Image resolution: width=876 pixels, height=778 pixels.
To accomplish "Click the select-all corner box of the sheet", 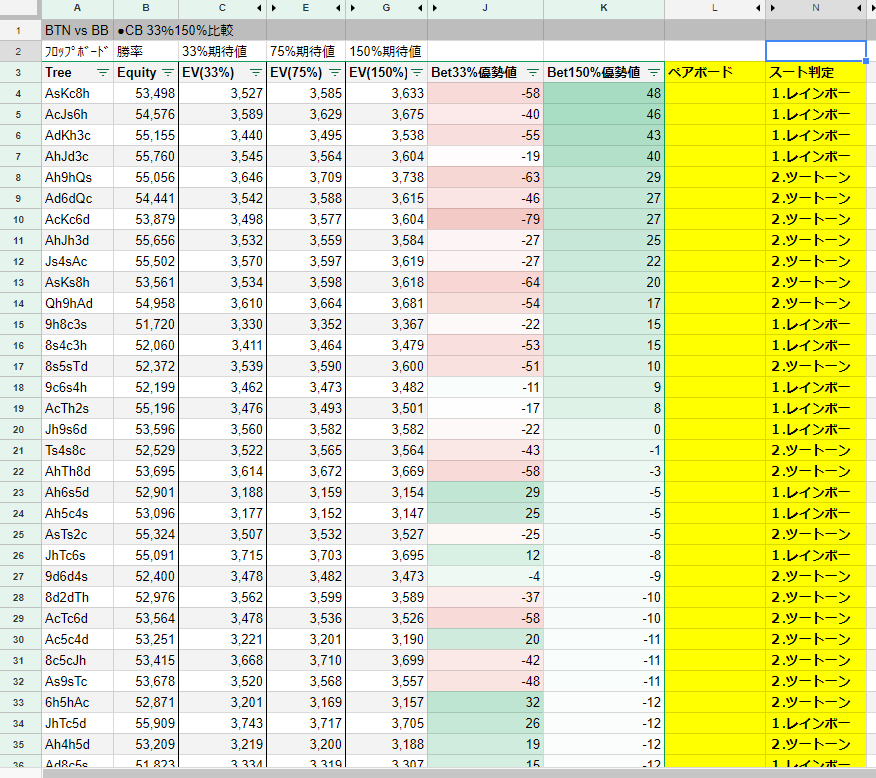I will (x=20, y=8).
